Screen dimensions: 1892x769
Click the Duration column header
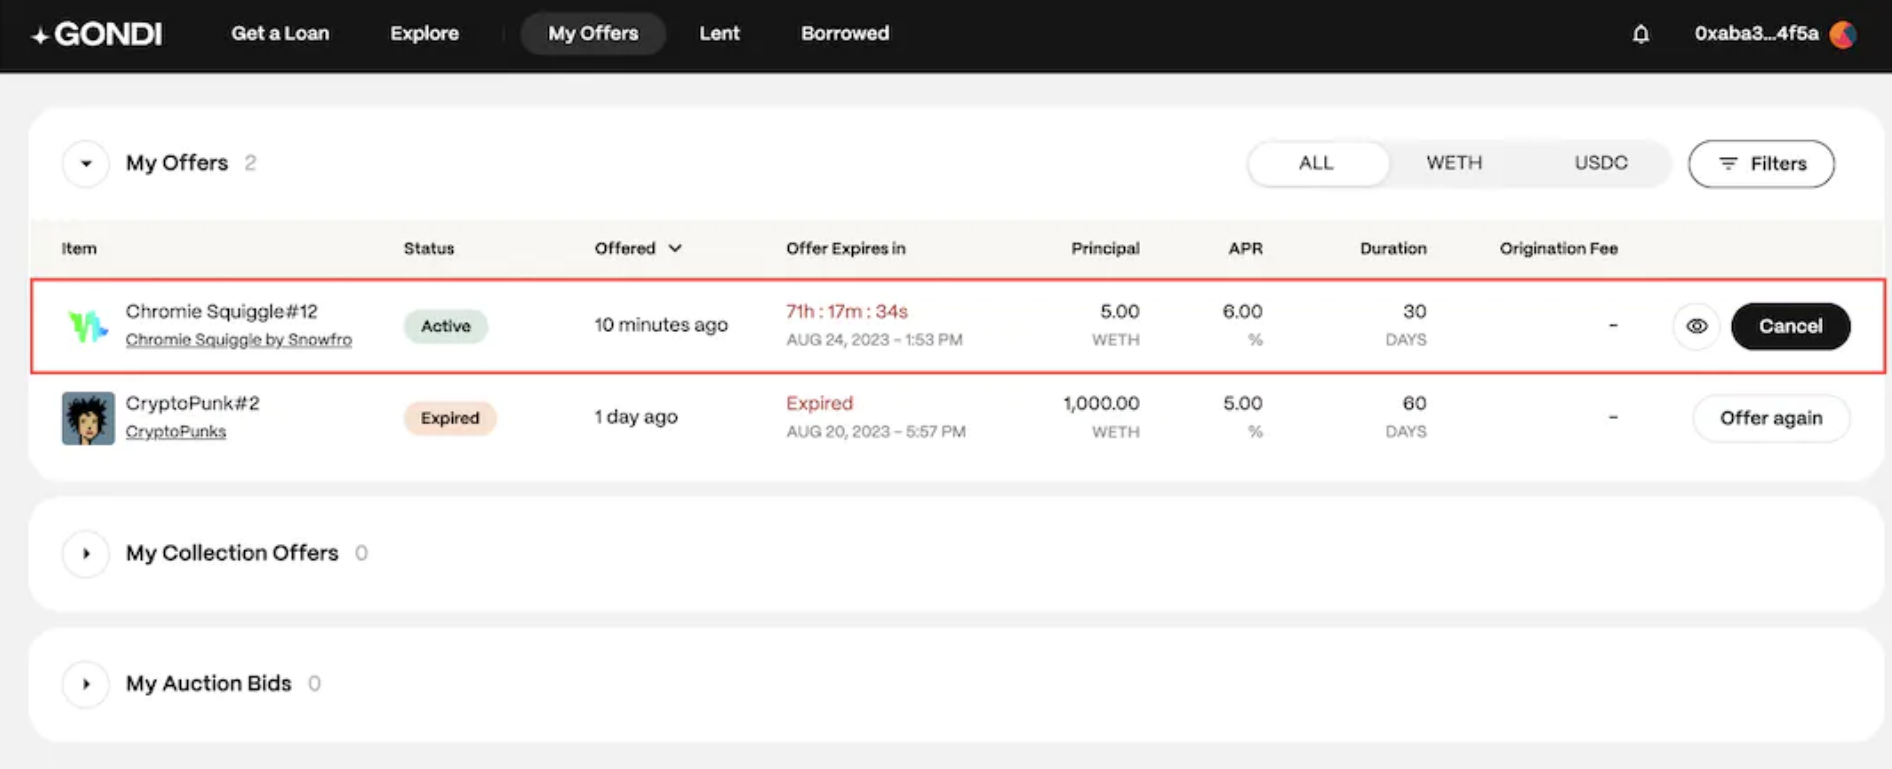pyautogui.click(x=1393, y=248)
